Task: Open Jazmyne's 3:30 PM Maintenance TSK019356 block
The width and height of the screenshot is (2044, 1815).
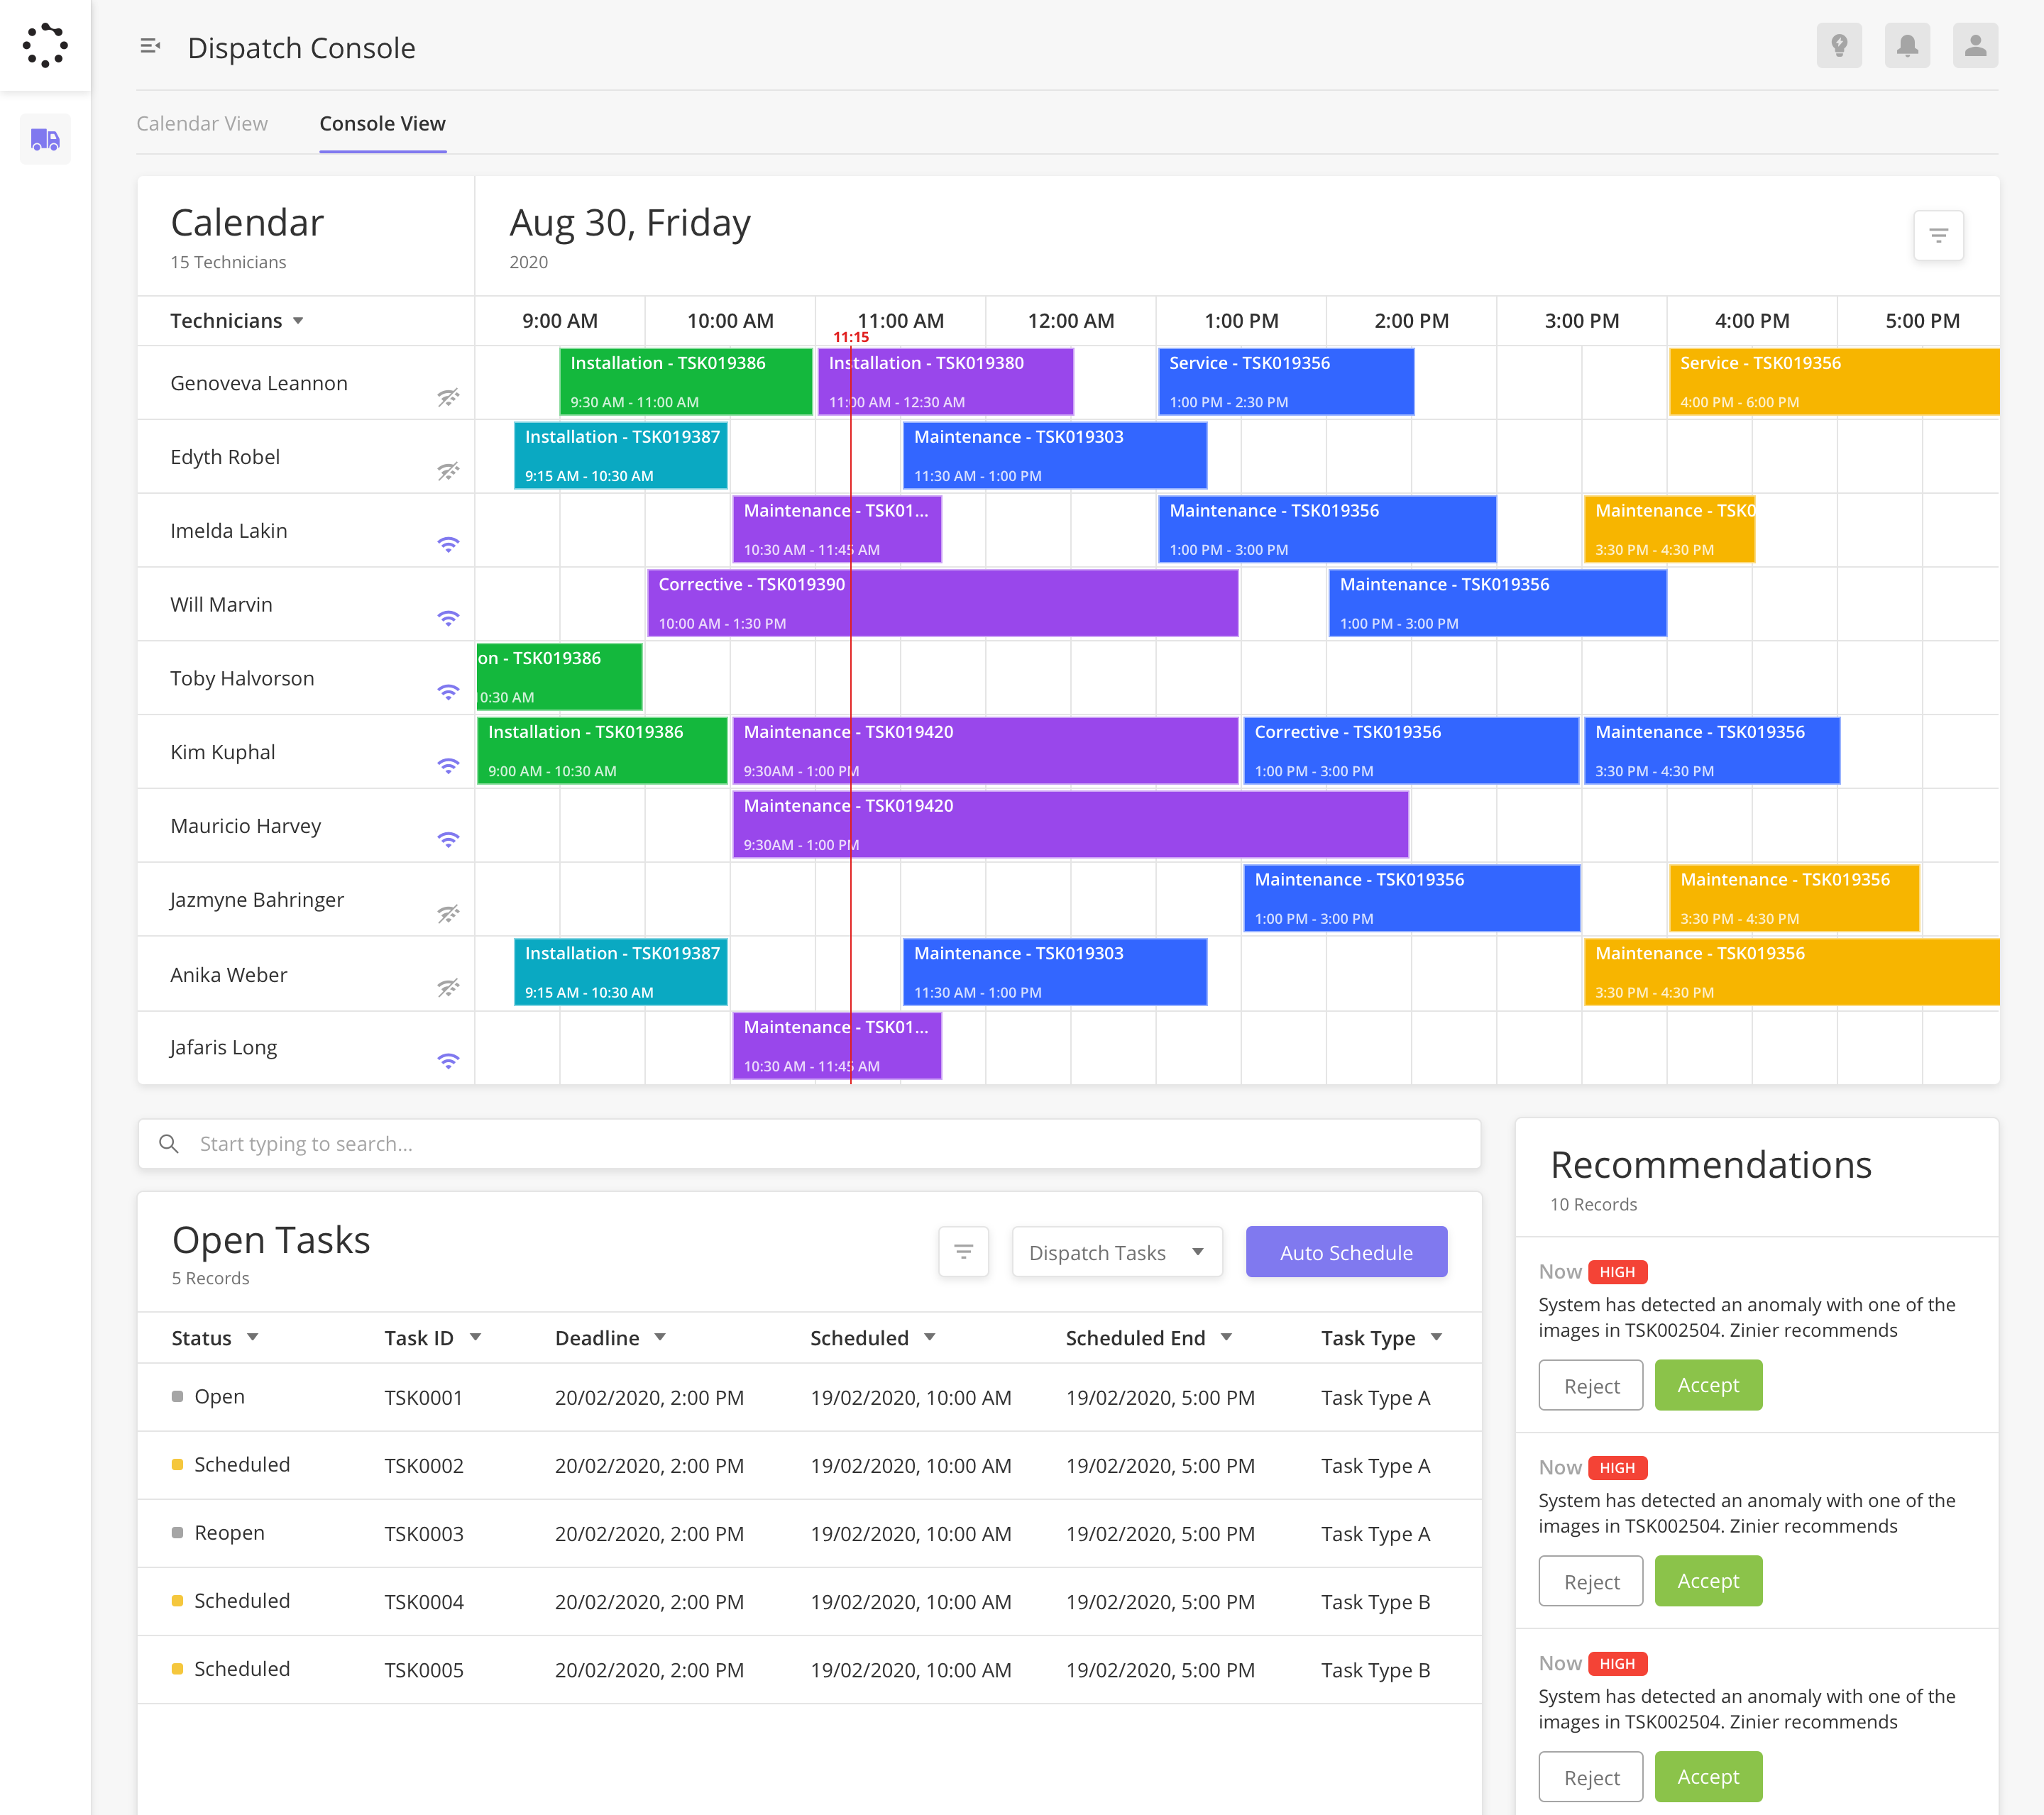Action: click(1794, 898)
